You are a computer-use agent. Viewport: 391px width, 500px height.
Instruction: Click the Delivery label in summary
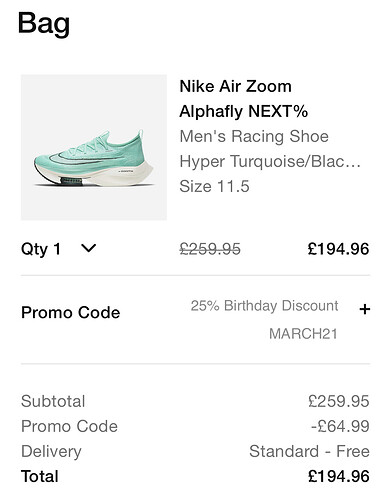pyautogui.click(x=51, y=452)
